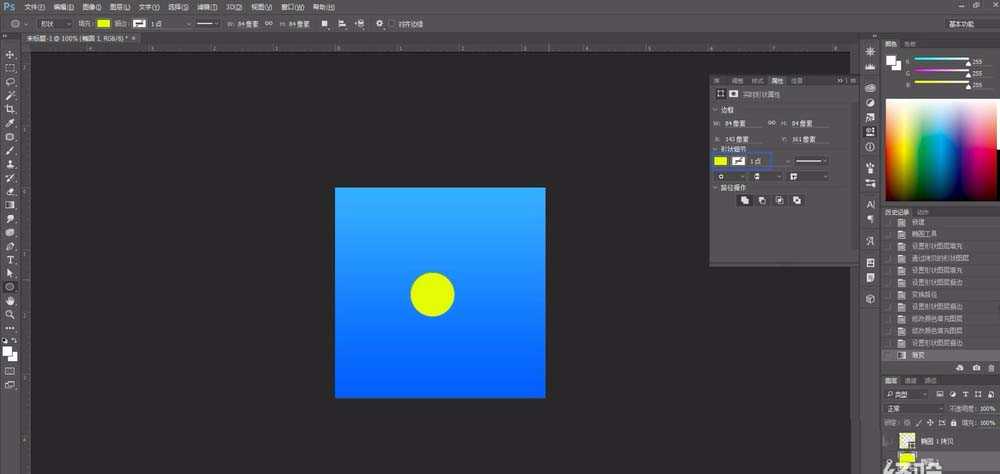Screen dimensions: 1000x474
Task: Click the gear settings icon in options bar
Action: (379, 23)
